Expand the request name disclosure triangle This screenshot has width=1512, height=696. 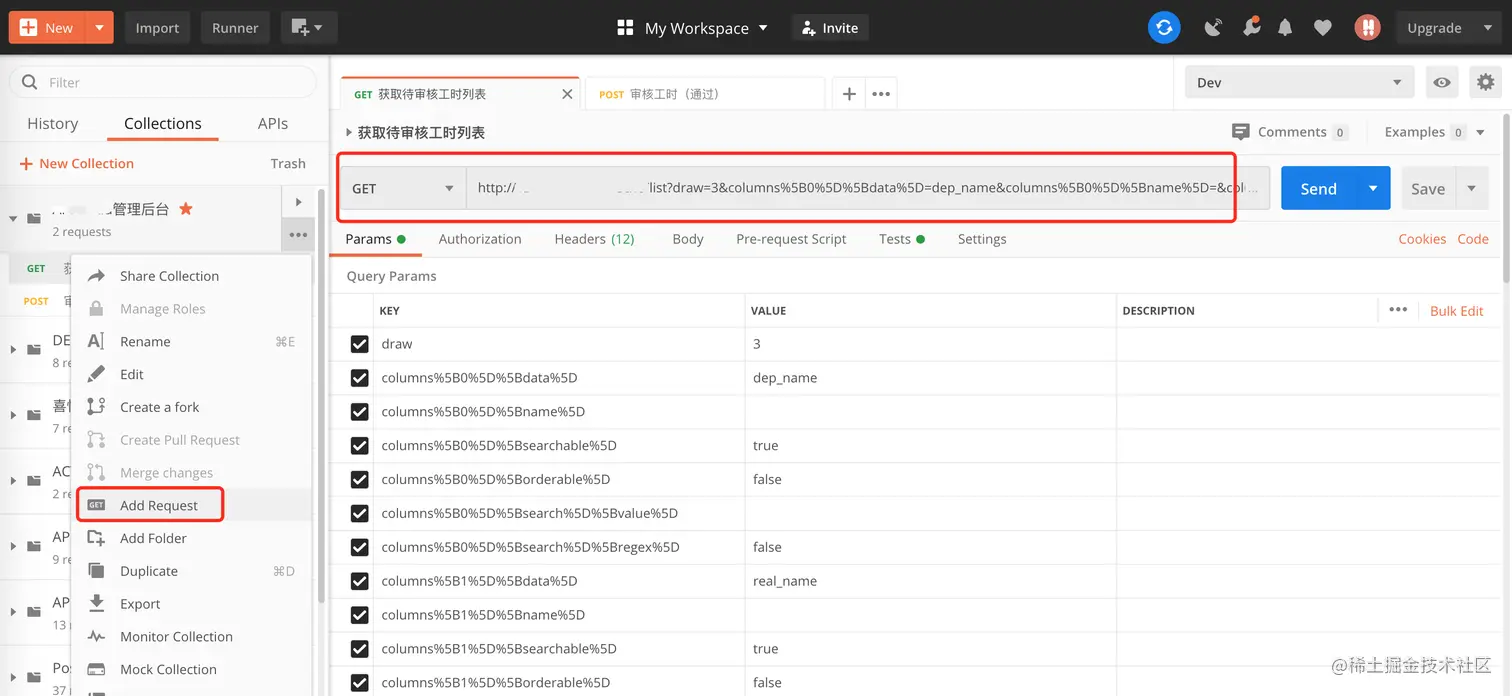click(349, 132)
